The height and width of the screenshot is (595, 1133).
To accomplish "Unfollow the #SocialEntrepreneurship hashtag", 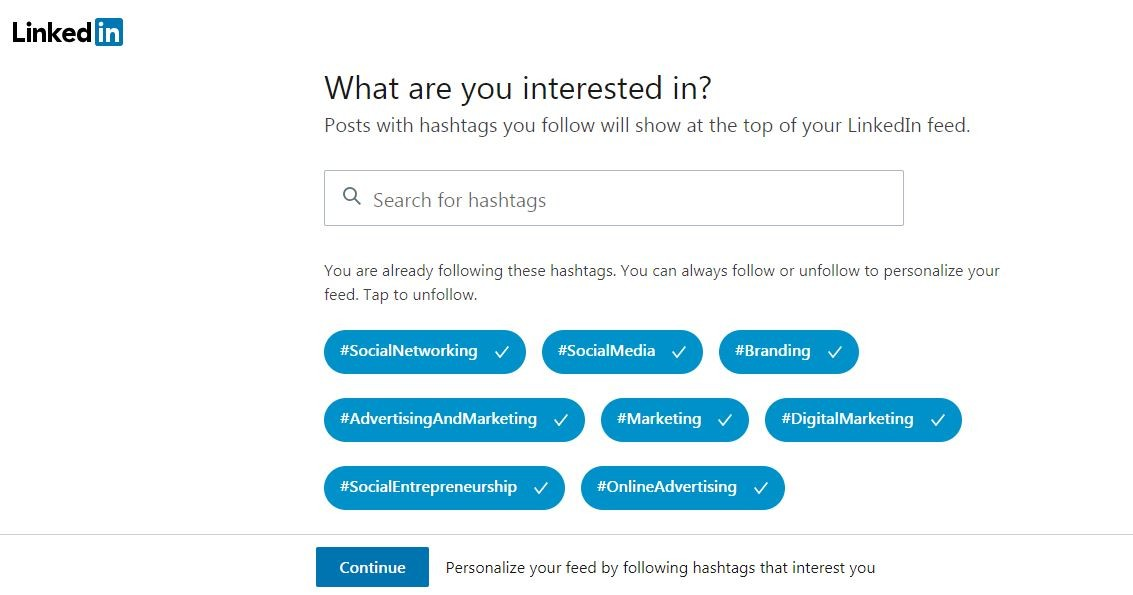I will coord(444,488).
